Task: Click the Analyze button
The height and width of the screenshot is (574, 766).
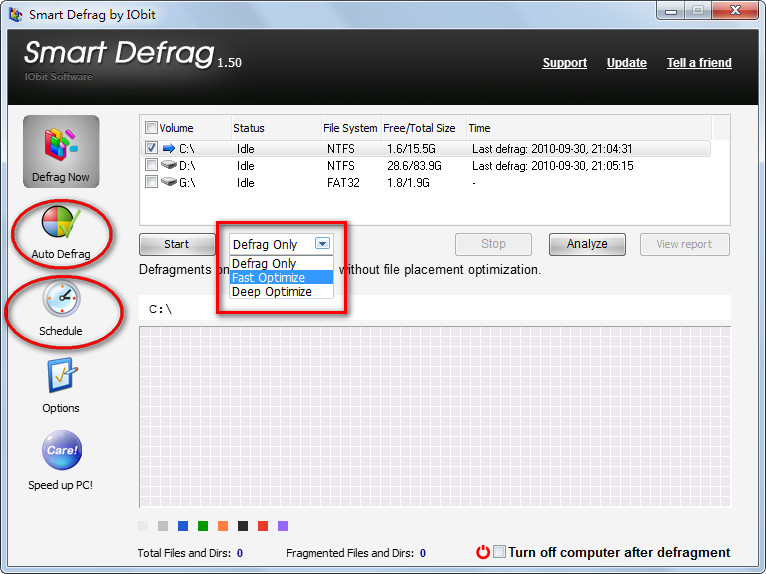Action: coord(587,244)
